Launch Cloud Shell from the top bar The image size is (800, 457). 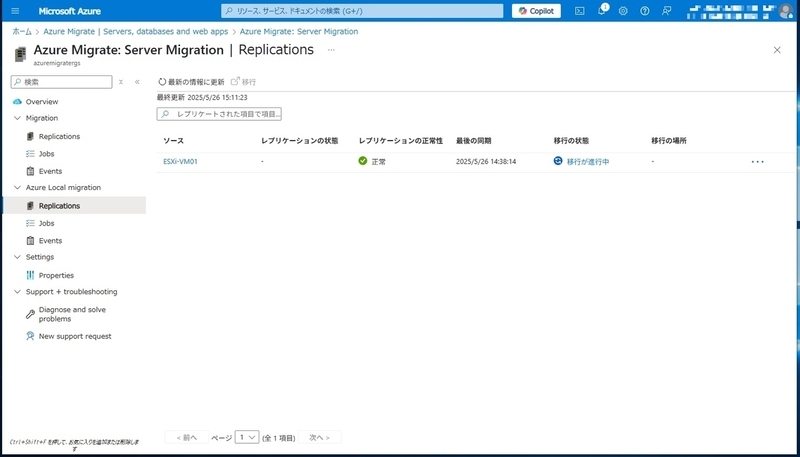580,11
